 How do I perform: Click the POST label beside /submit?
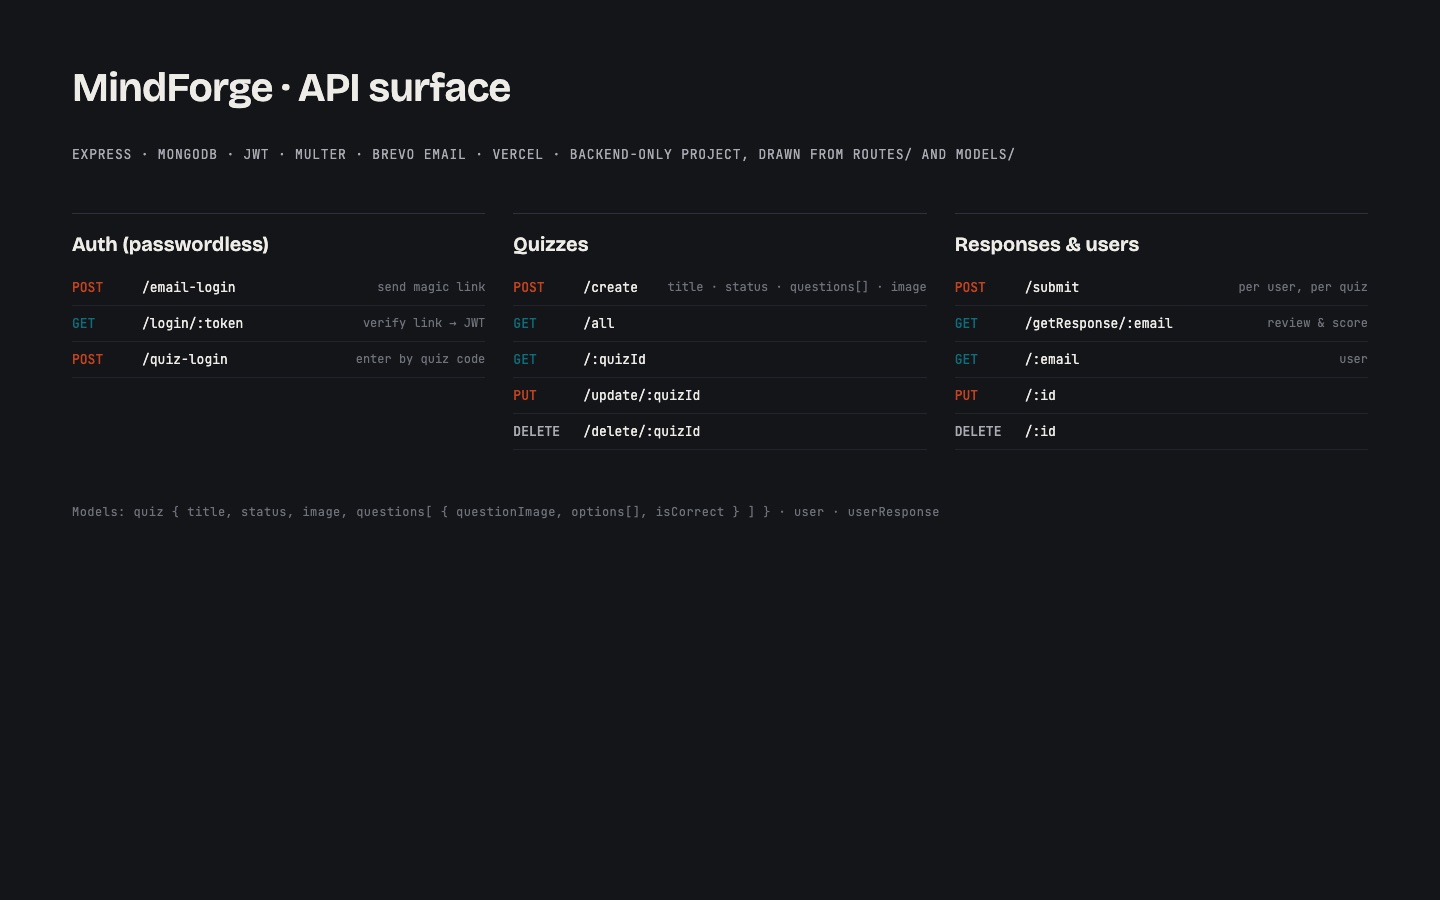tap(970, 287)
